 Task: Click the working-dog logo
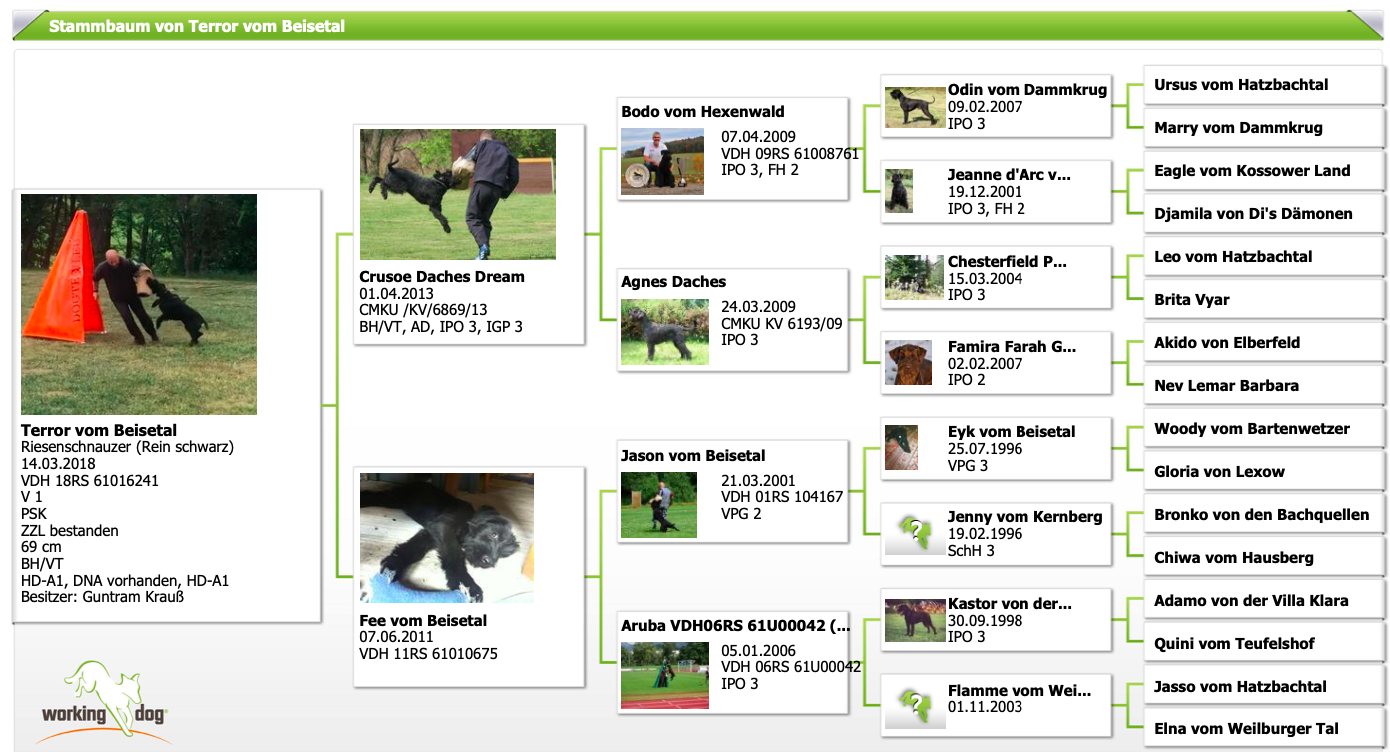tap(105, 700)
